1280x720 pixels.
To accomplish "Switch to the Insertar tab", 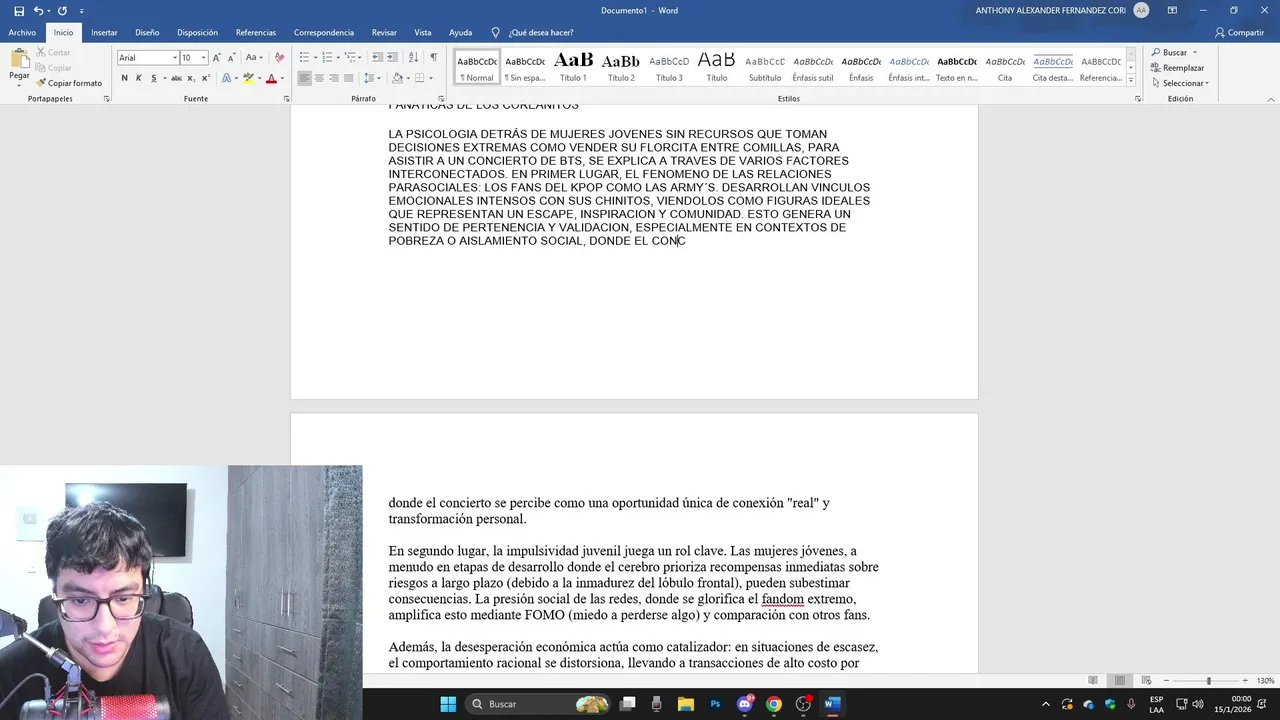I will pos(104,33).
